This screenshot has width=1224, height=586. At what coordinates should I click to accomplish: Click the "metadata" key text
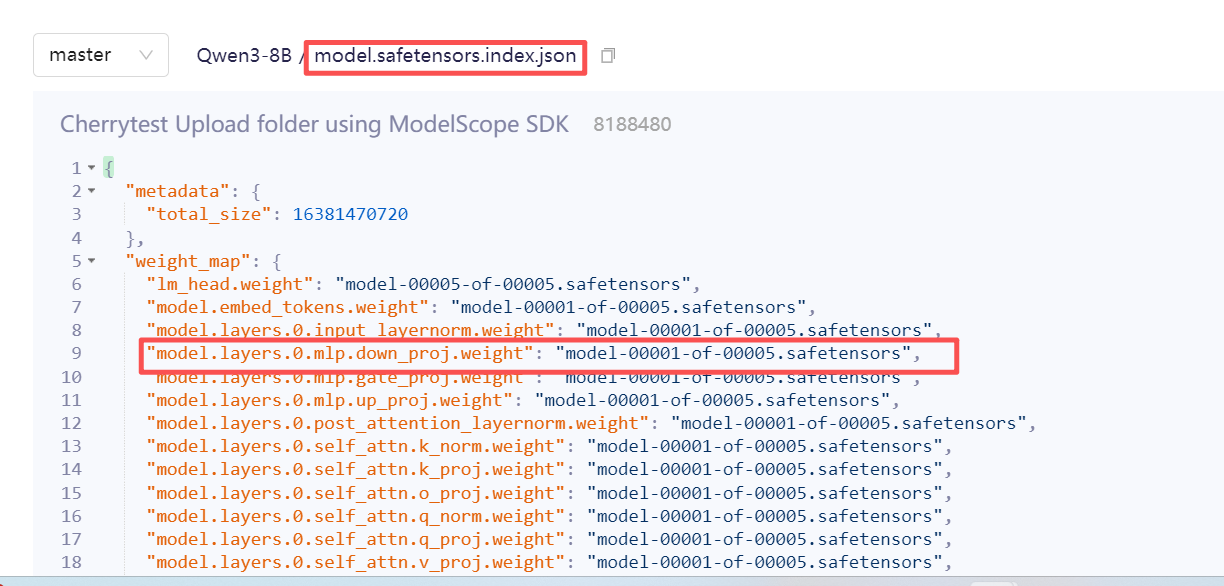pyautogui.click(x=179, y=191)
